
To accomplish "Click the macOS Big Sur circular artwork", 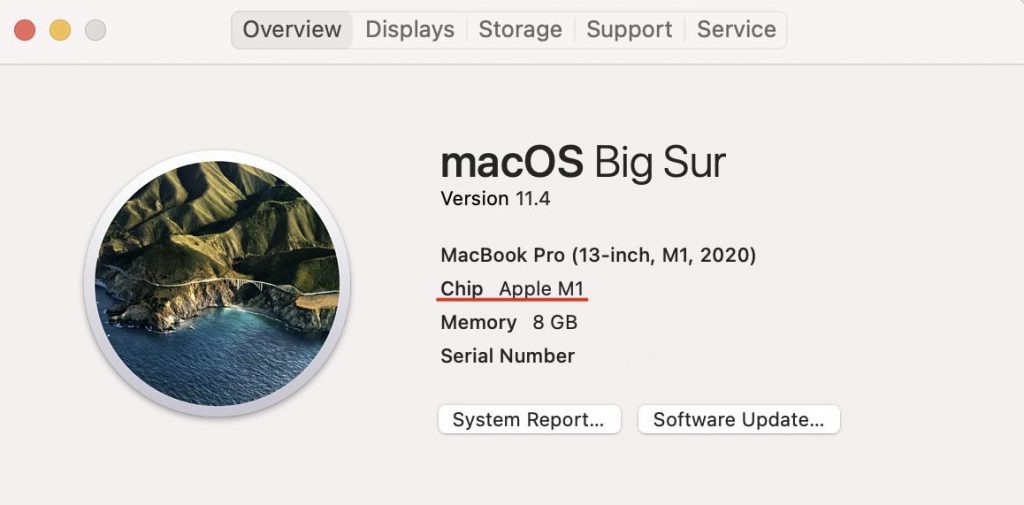I will (x=217, y=282).
